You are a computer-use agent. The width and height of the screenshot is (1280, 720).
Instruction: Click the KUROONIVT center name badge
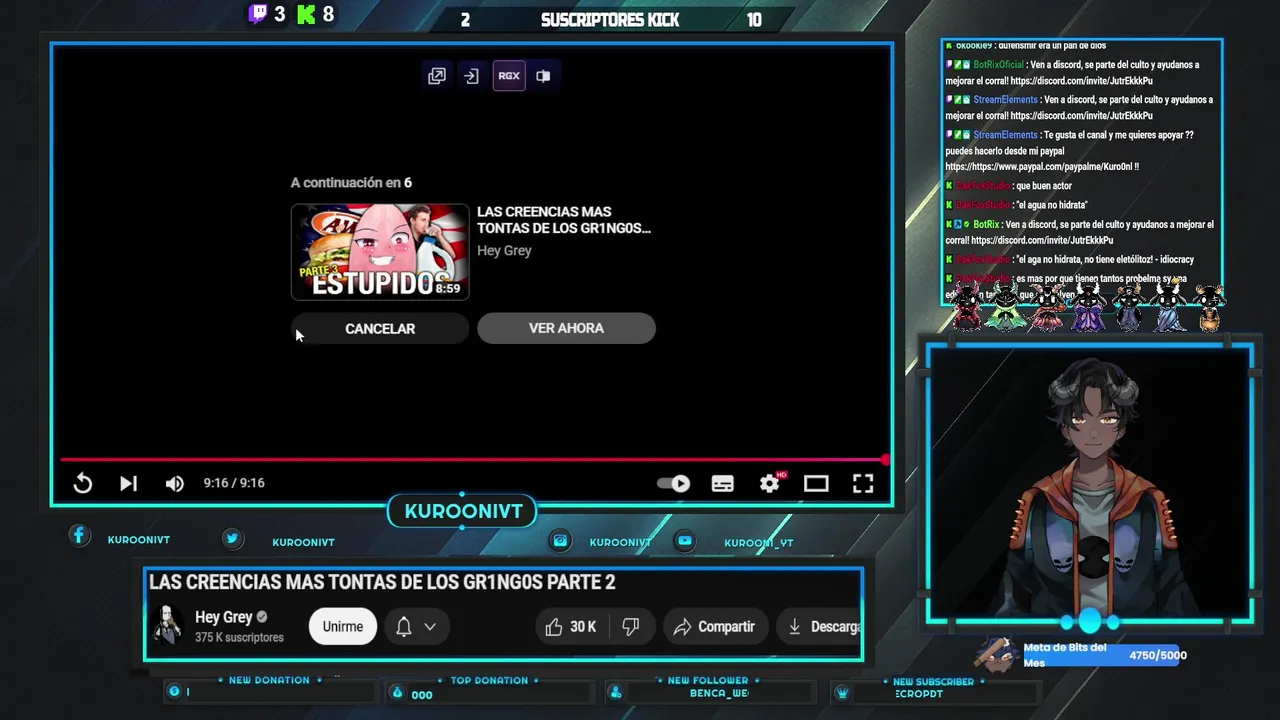[x=463, y=511]
